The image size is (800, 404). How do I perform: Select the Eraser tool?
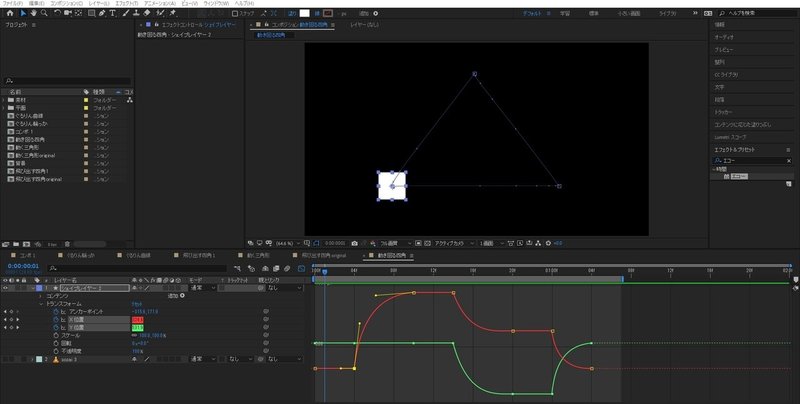click(x=147, y=13)
